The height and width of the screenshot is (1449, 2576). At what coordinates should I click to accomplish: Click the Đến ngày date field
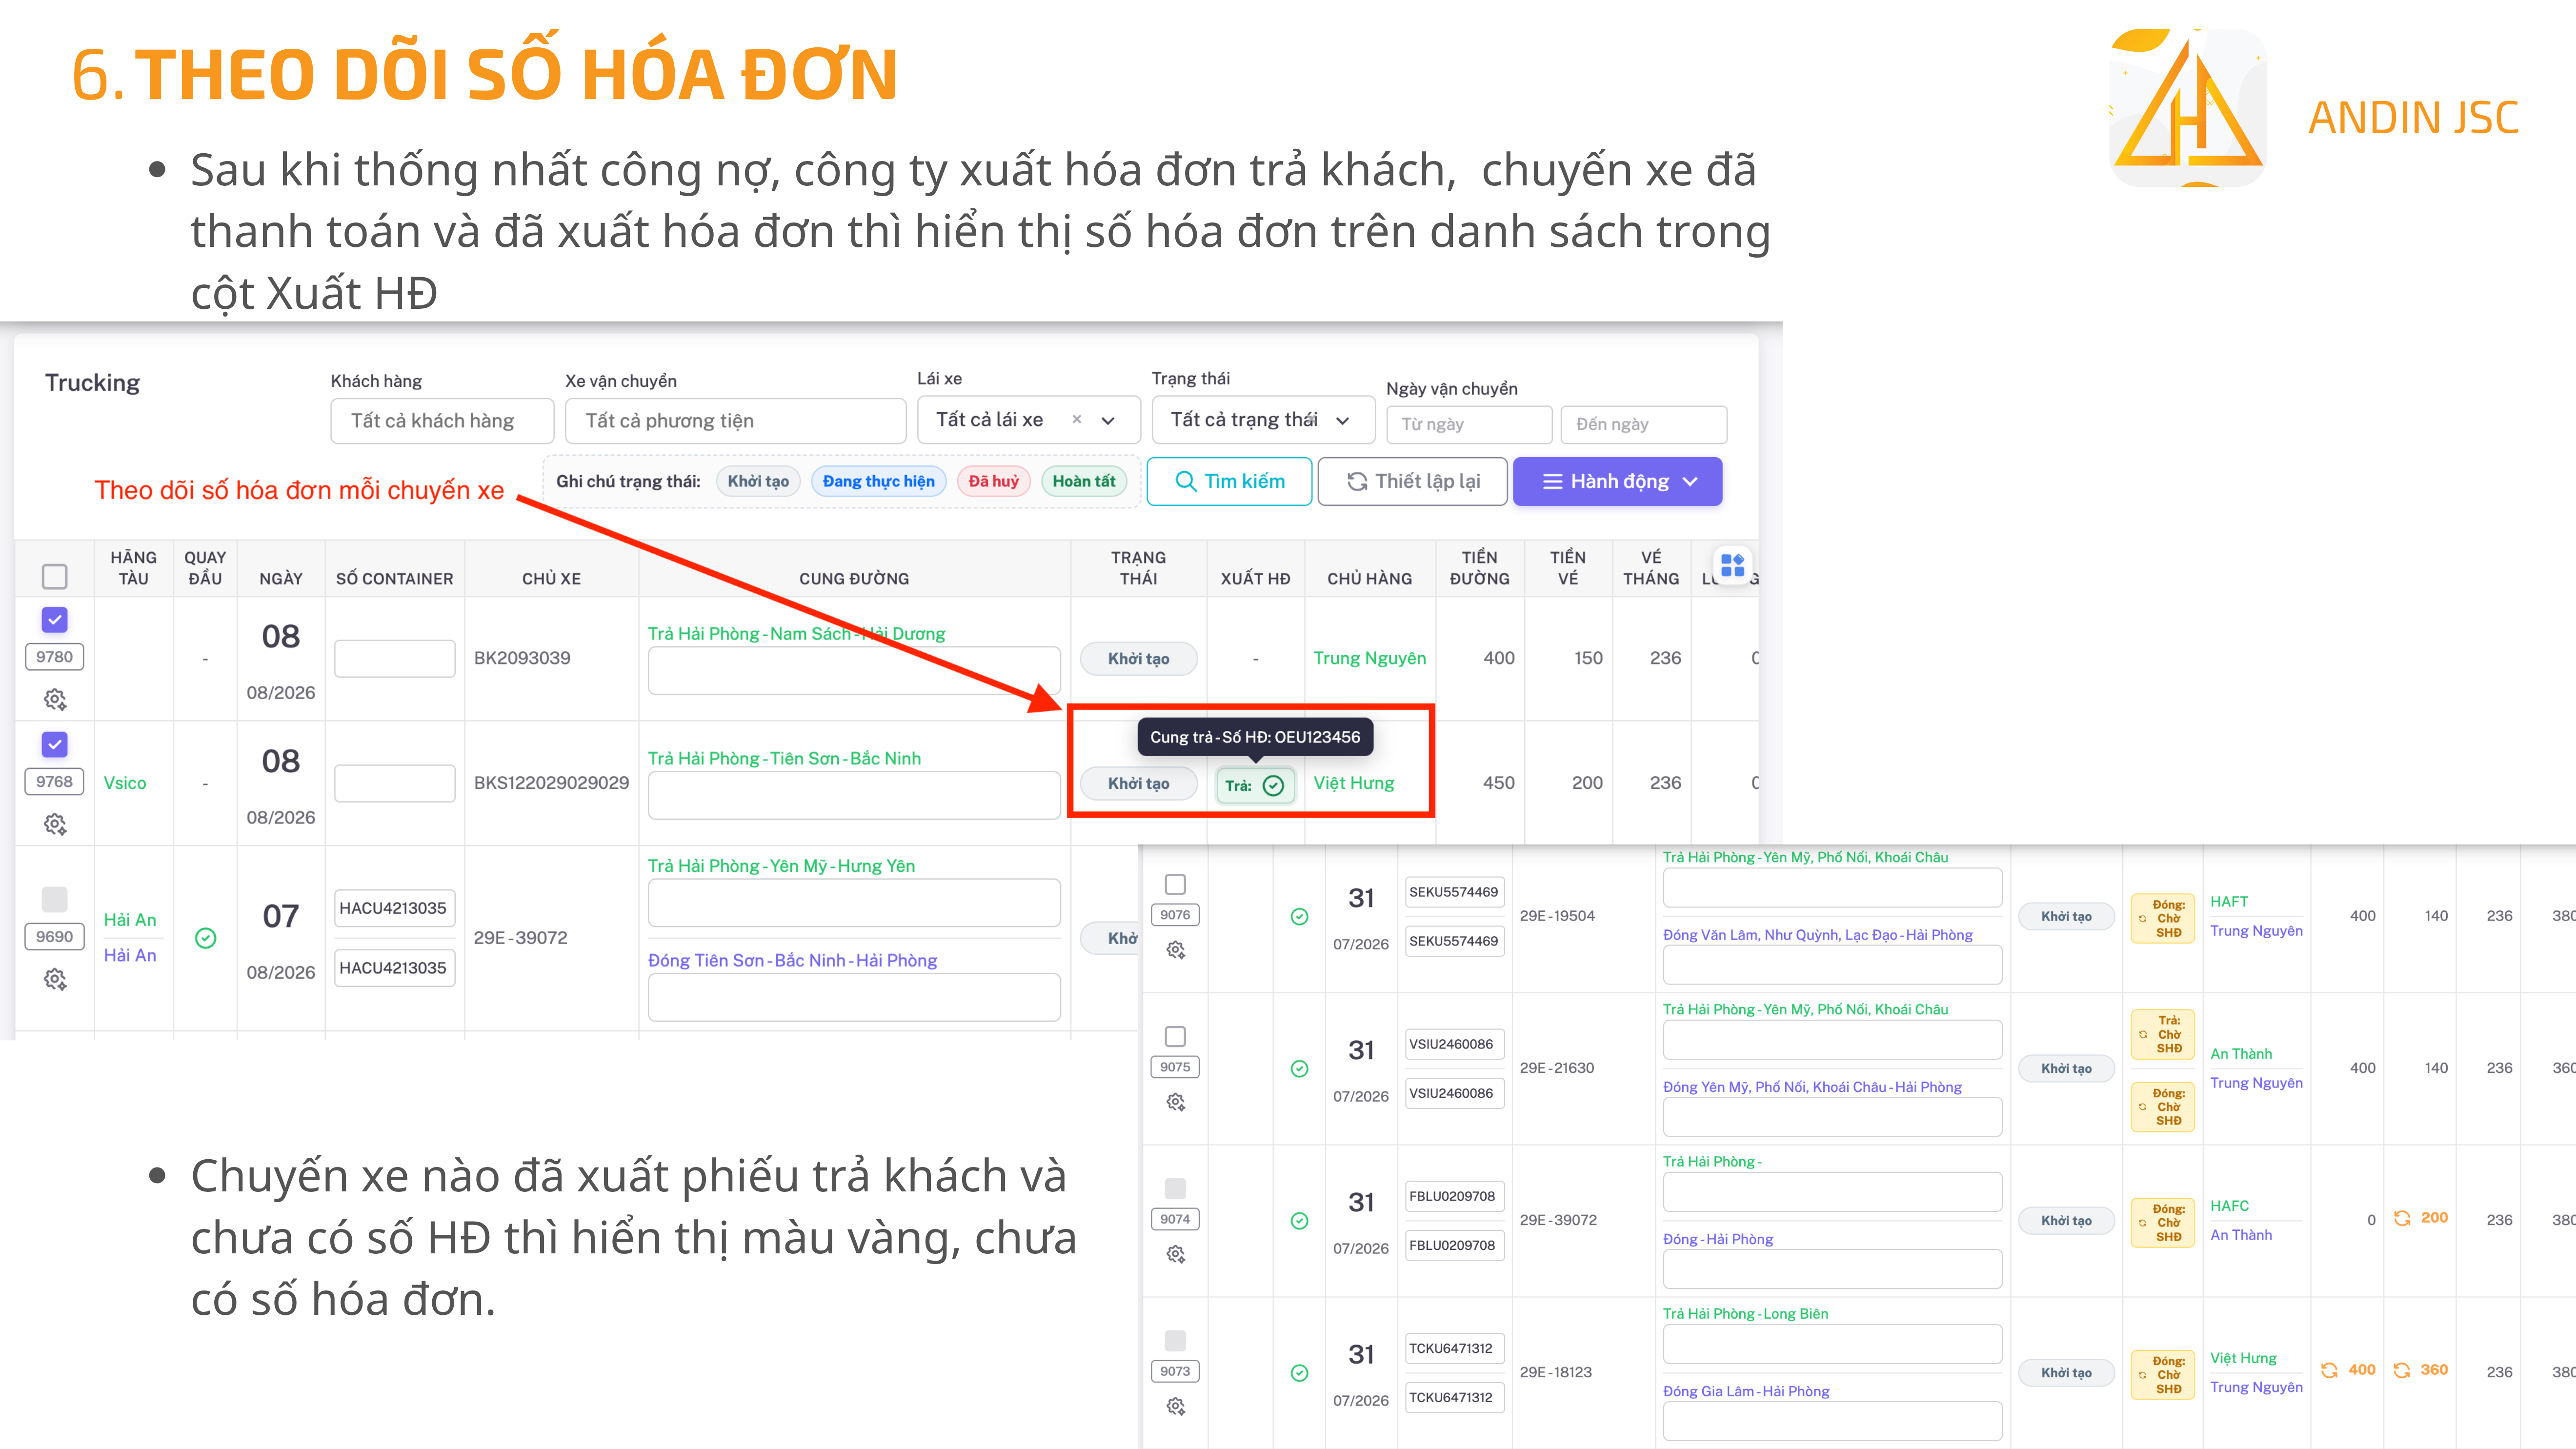point(1643,424)
